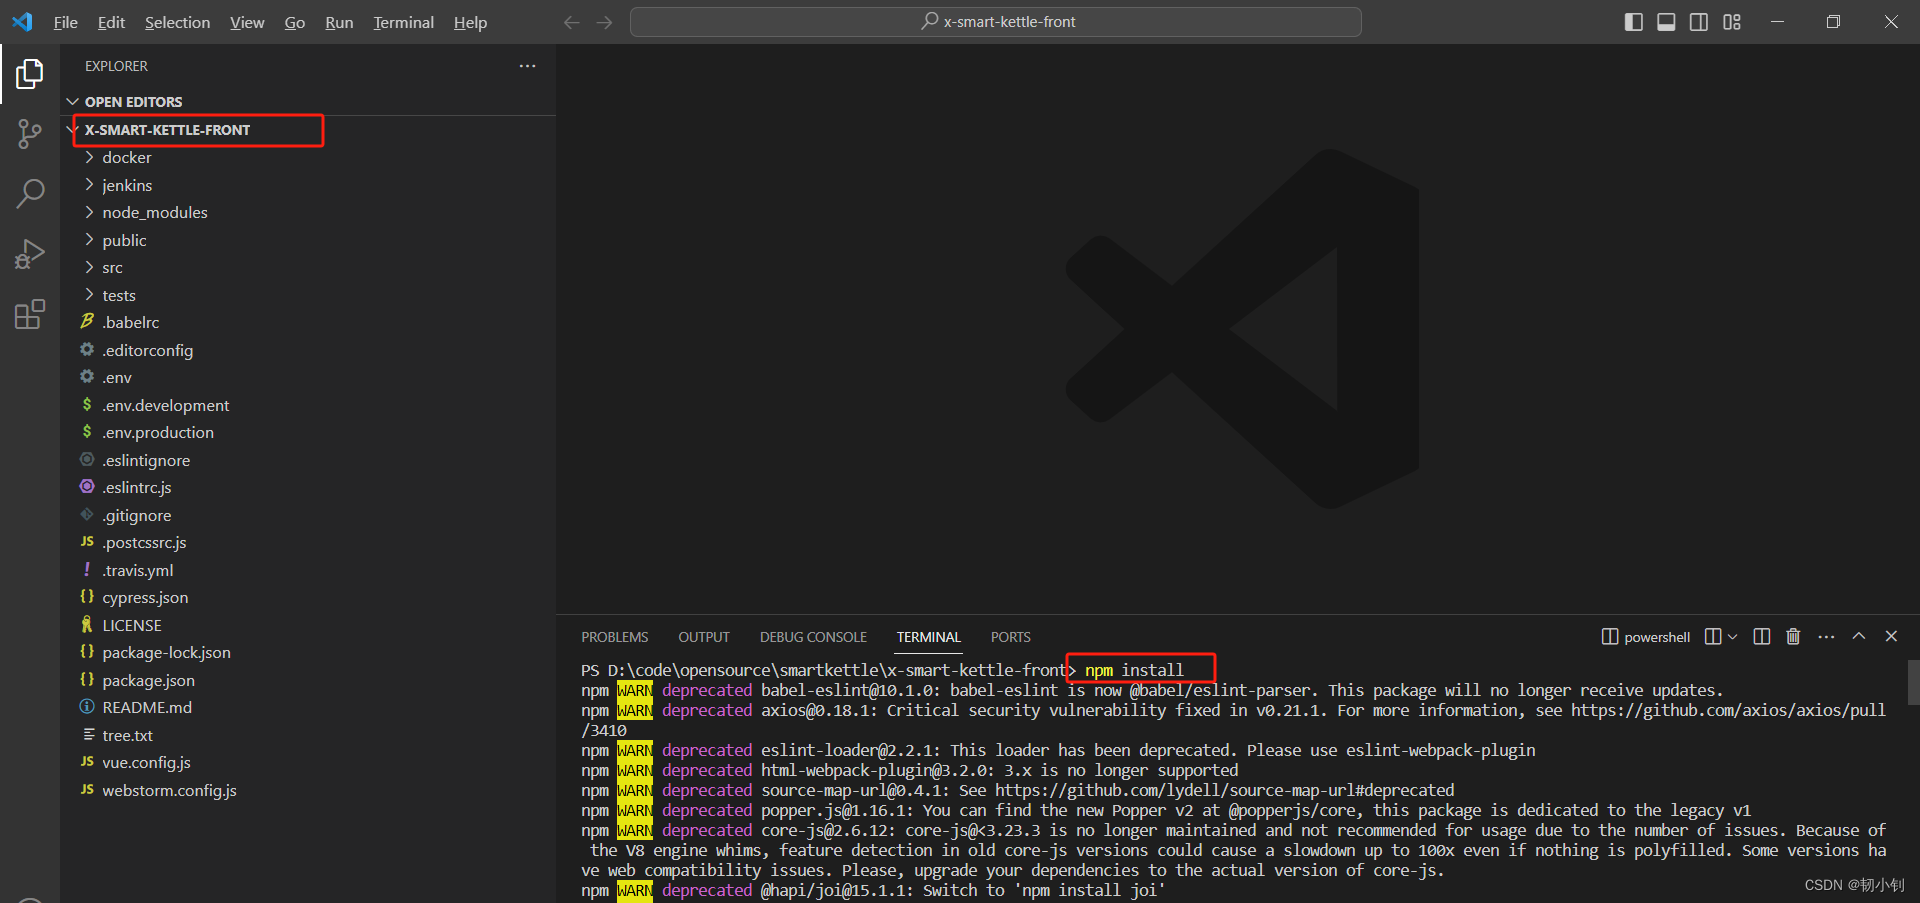Open Explorer views and more actions menu
This screenshot has height=903, width=1920.
pyautogui.click(x=527, y=66)
